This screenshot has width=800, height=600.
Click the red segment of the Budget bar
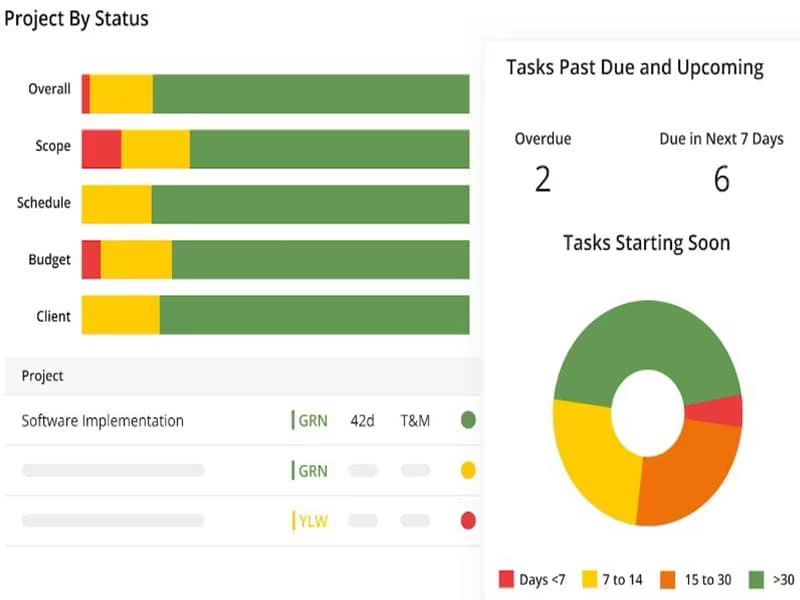click(91, 260)
